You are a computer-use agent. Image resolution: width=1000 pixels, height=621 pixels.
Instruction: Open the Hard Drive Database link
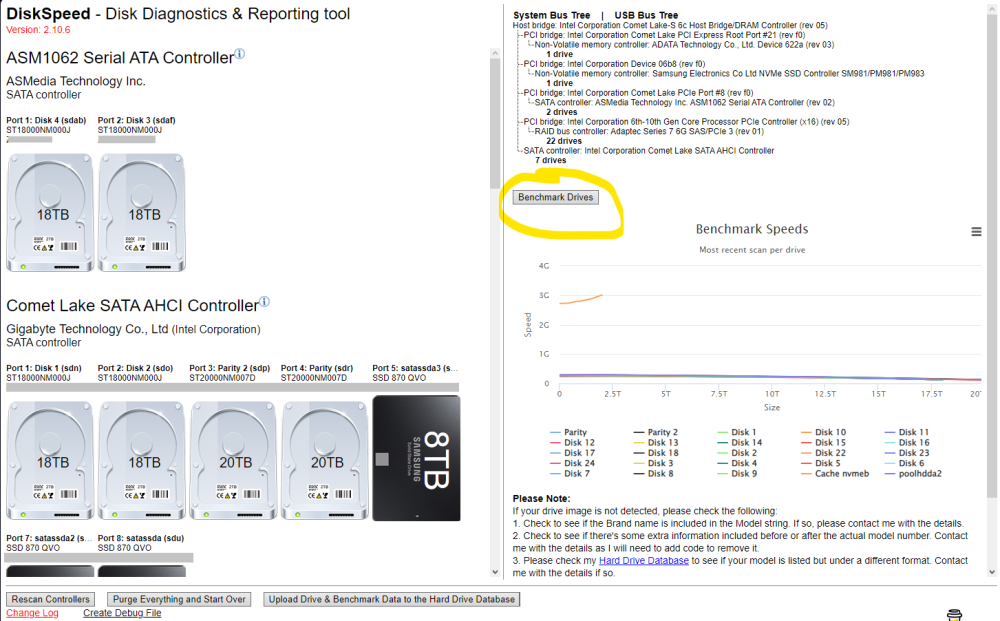(x=643, y=560)
